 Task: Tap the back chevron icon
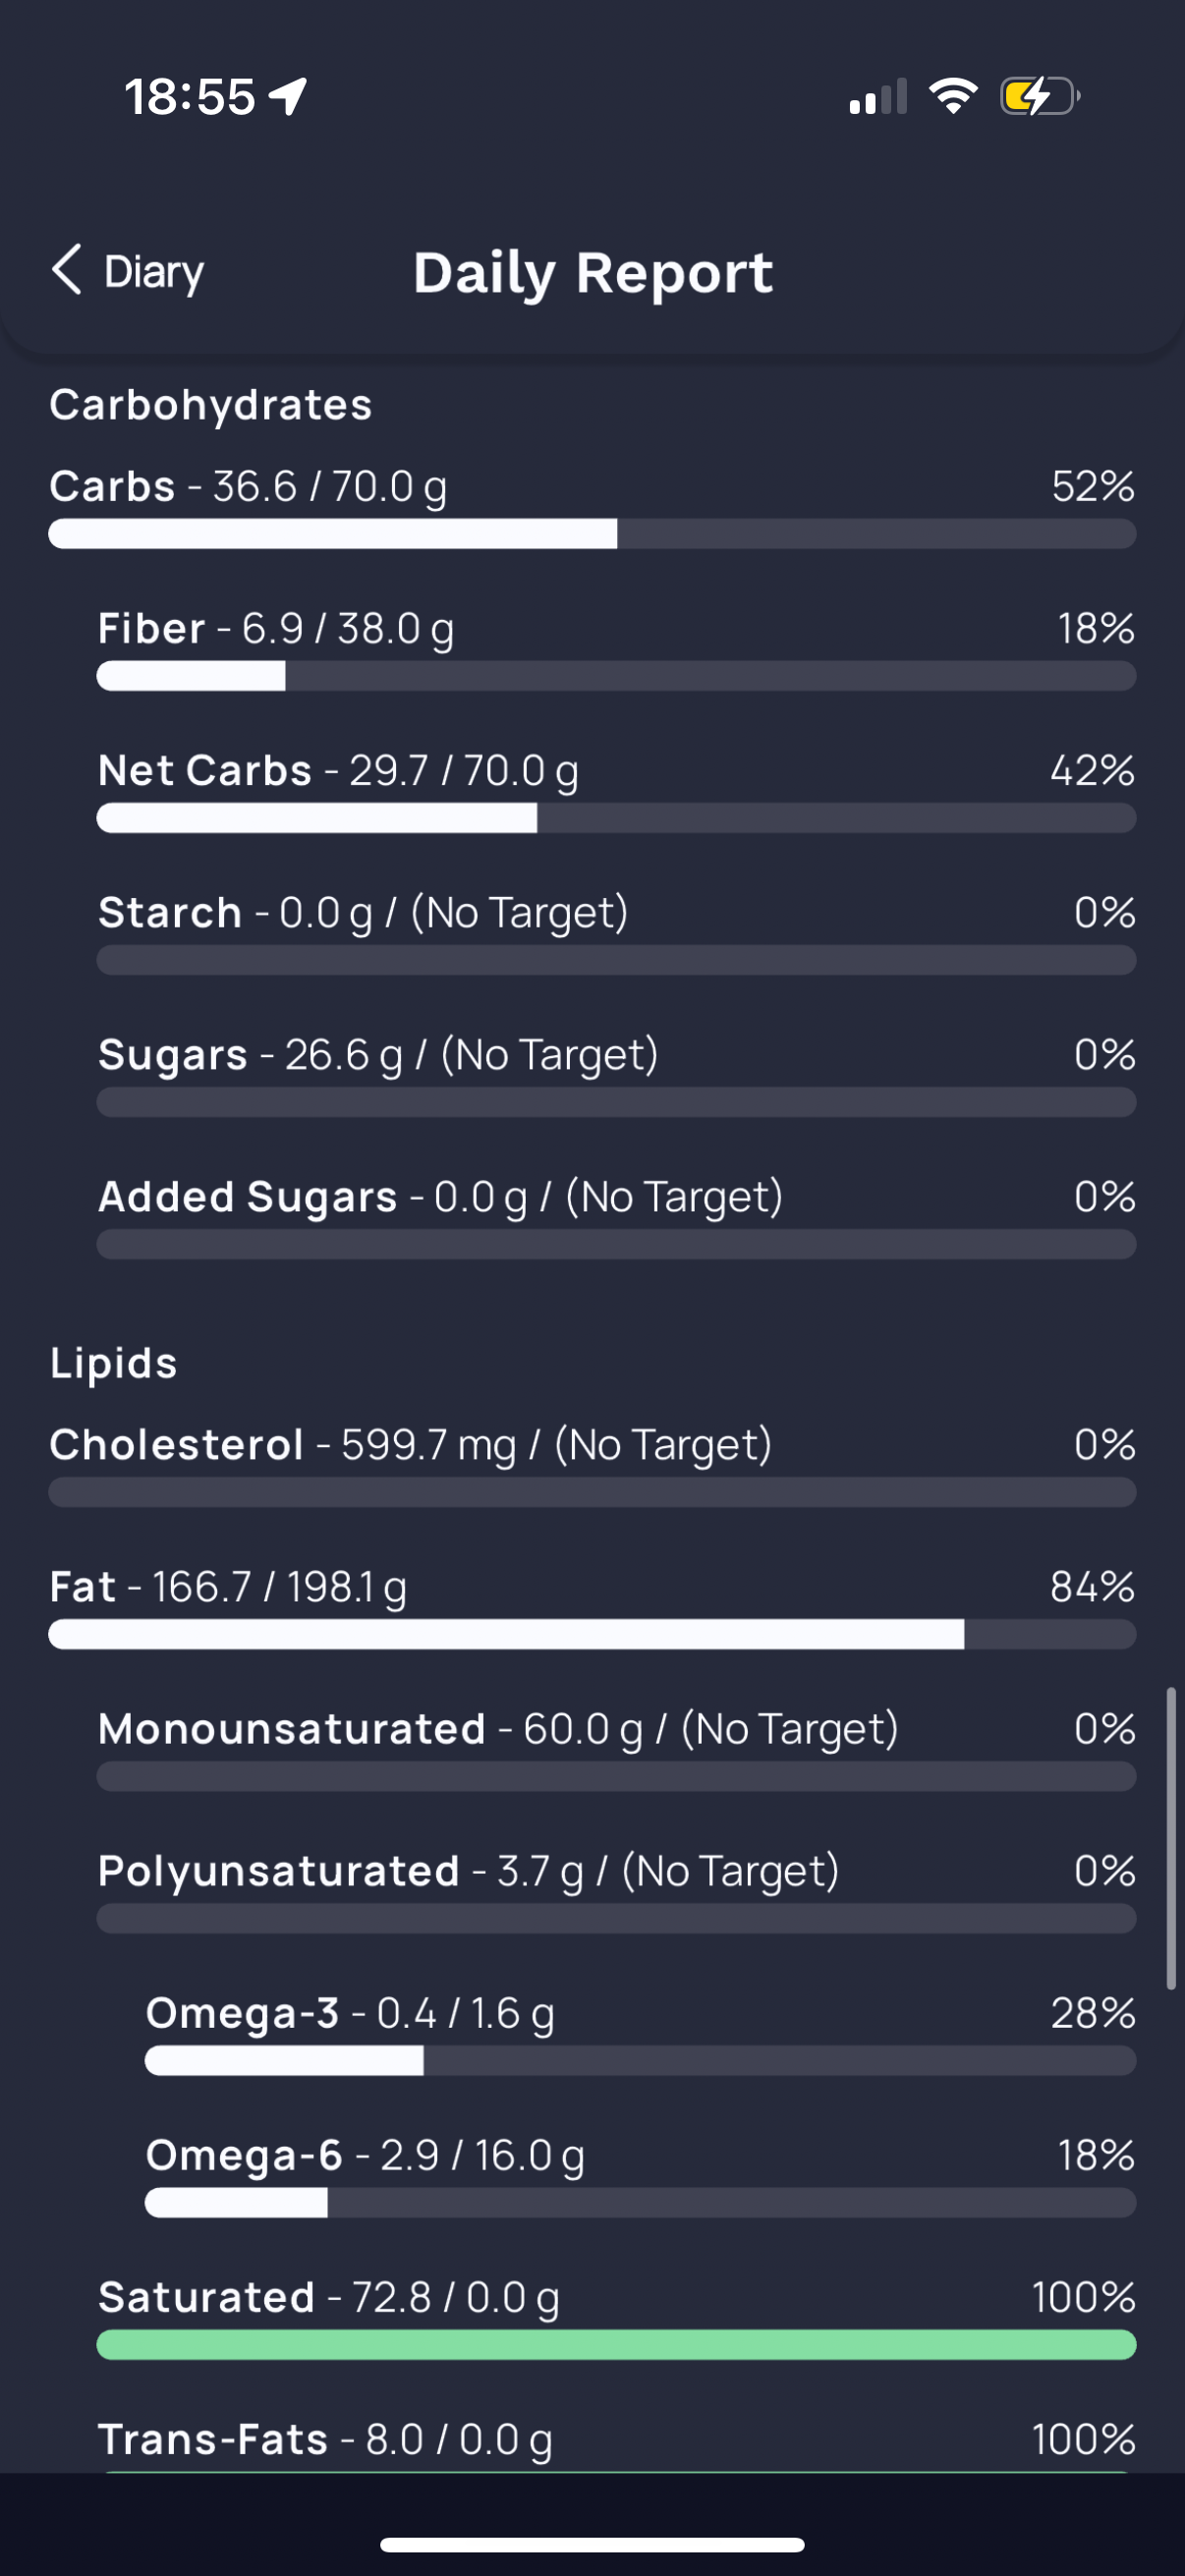click(x=66, y=270)
